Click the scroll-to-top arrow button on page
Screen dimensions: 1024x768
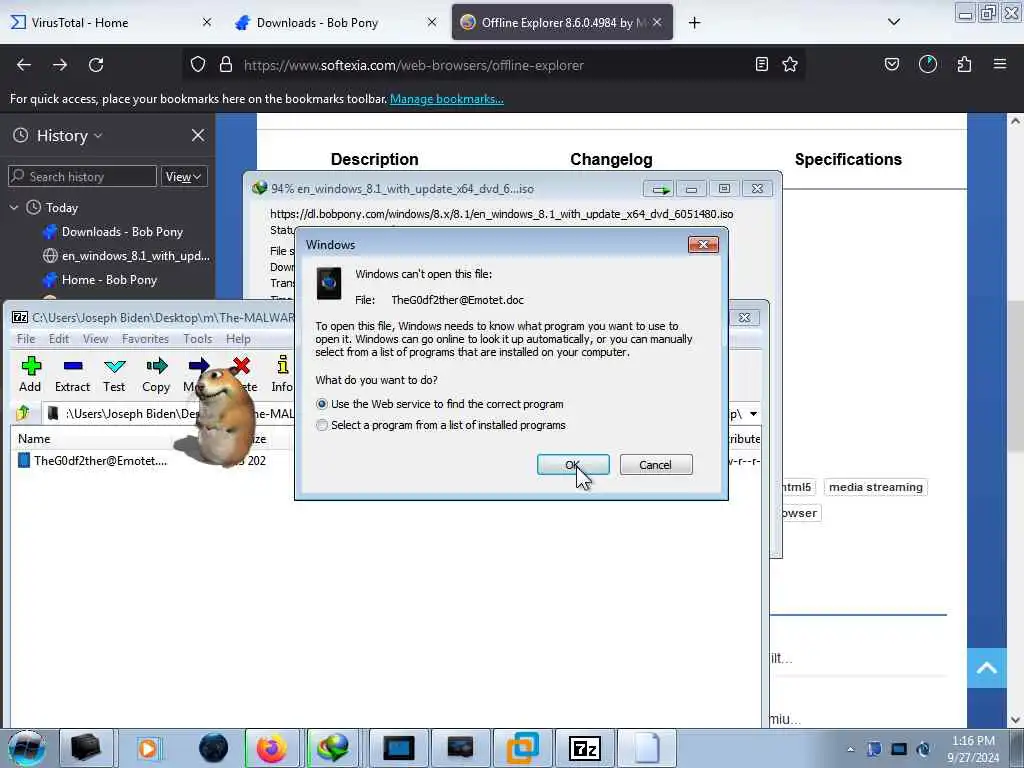pos(987,667)
